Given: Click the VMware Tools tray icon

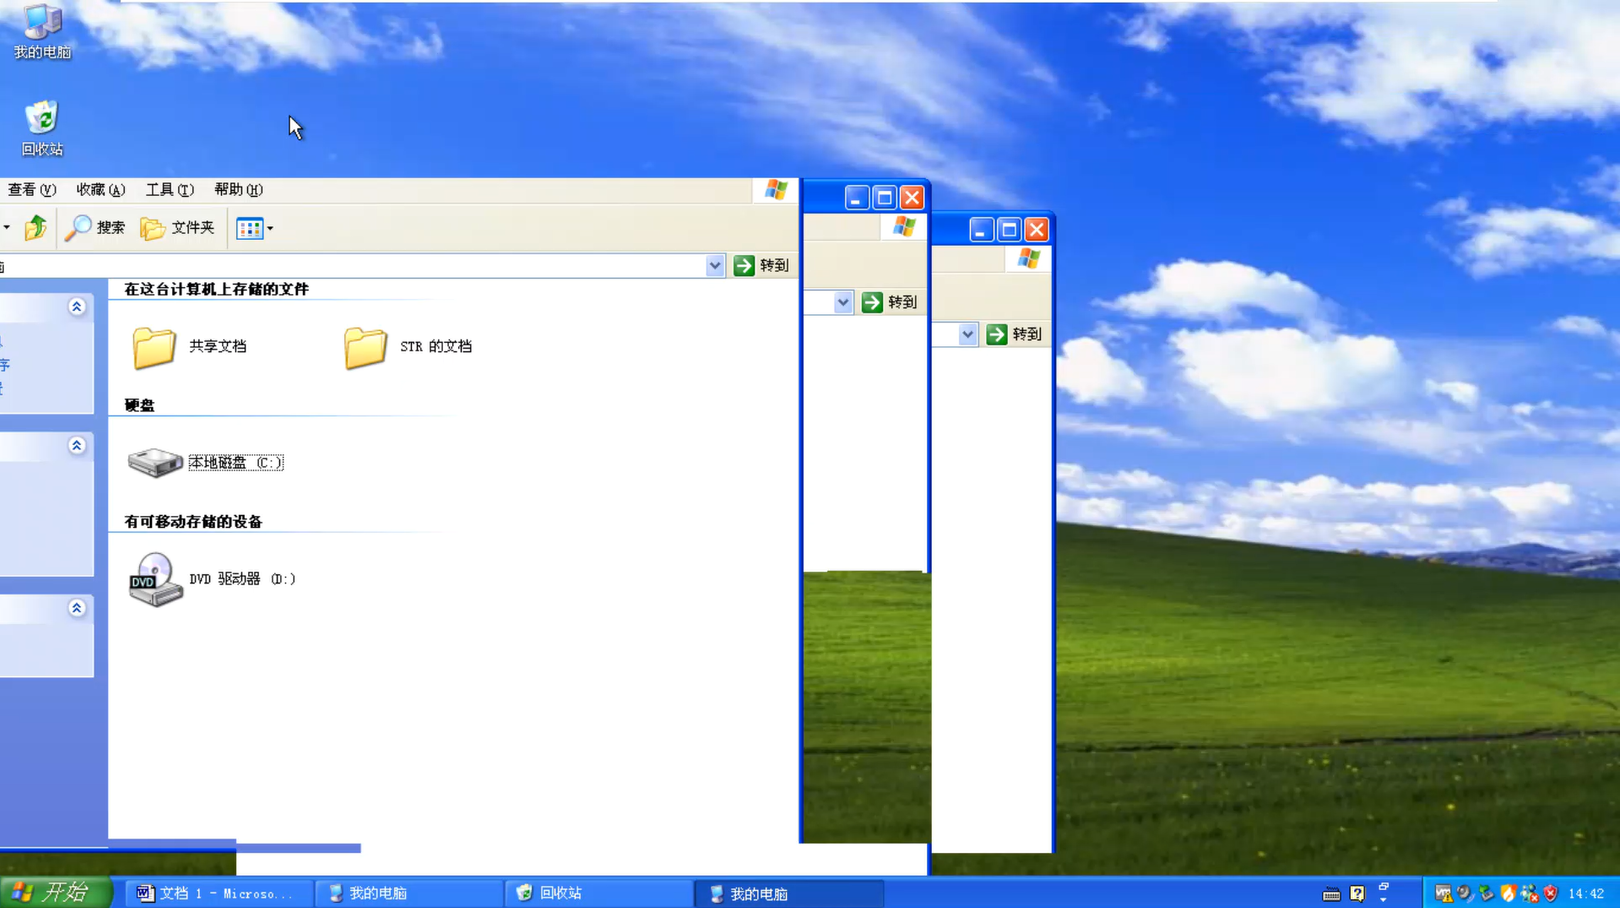Looking at the screenshot, I should point(1443,893).
